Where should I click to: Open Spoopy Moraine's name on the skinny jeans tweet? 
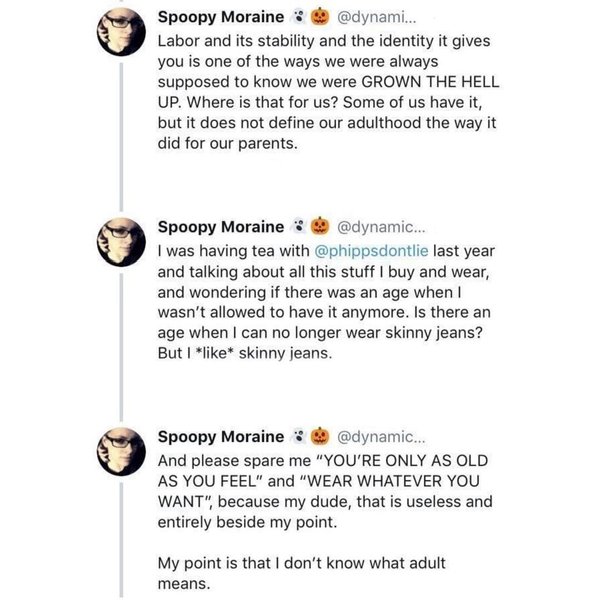[221, 228]
